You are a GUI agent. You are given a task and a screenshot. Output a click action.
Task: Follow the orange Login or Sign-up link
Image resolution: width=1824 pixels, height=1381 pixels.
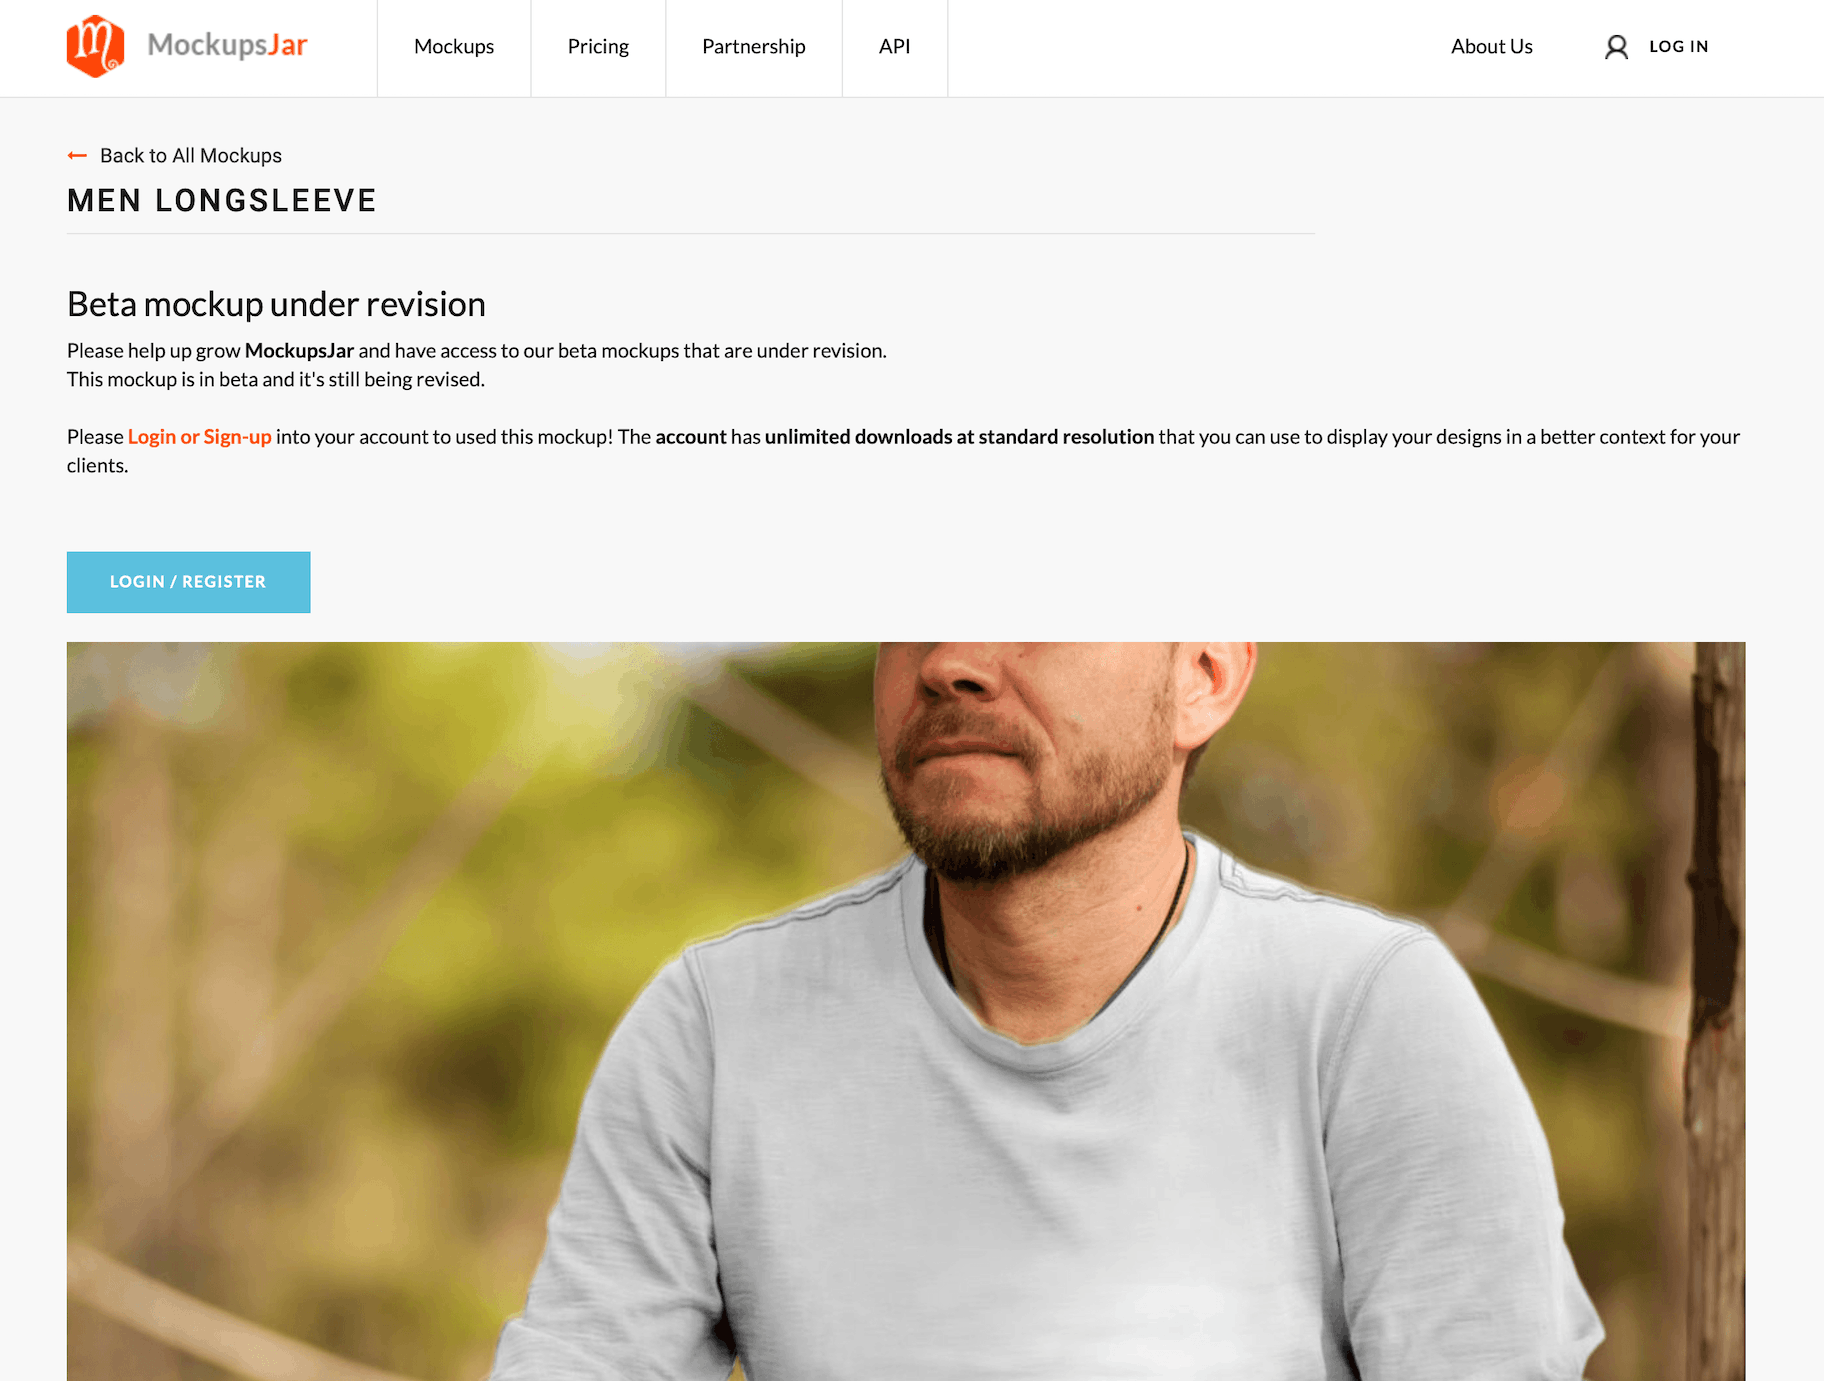(199, 437)
